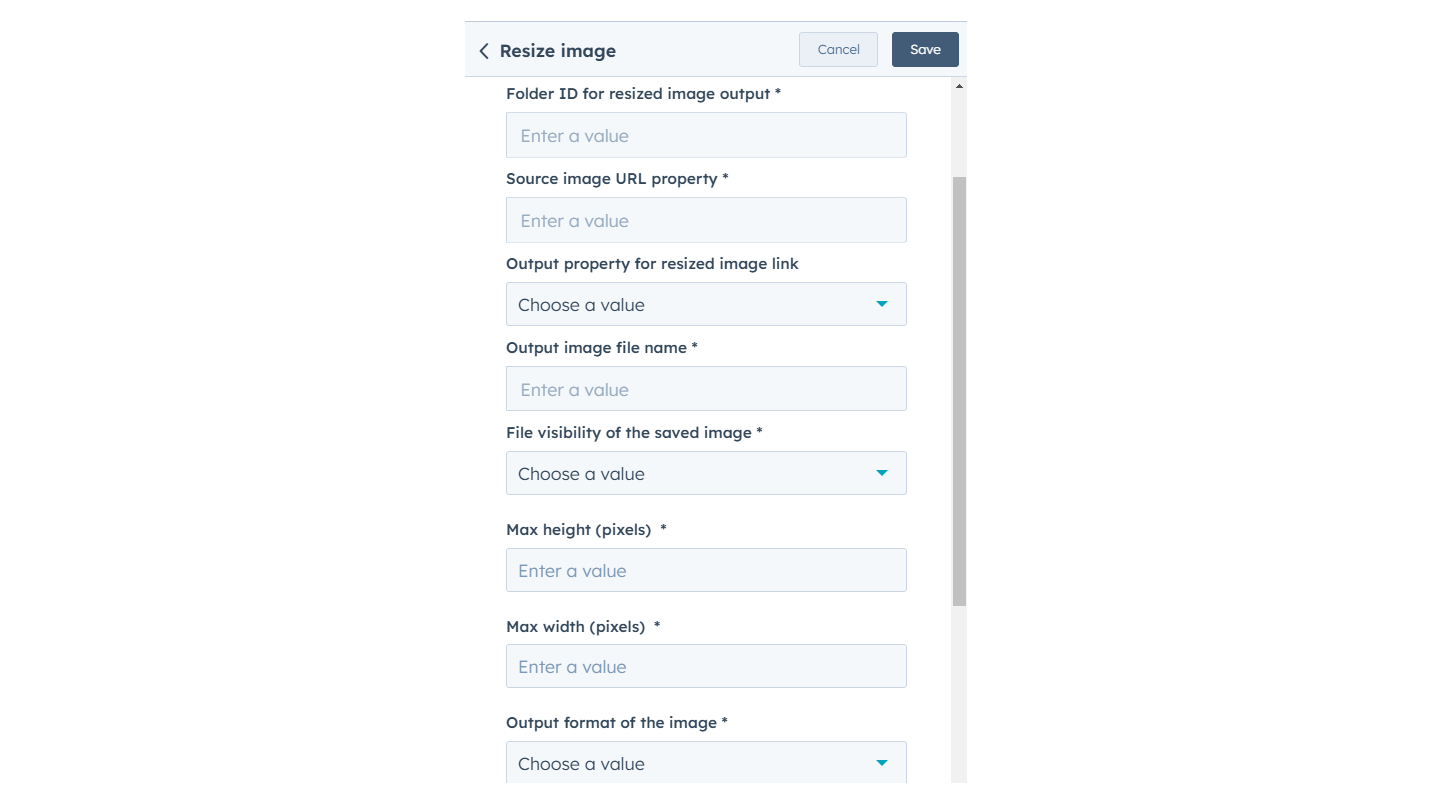Click the scrollbar's up arrow
Viewport: 1432px width, 805px height.
tap(959, 87)
